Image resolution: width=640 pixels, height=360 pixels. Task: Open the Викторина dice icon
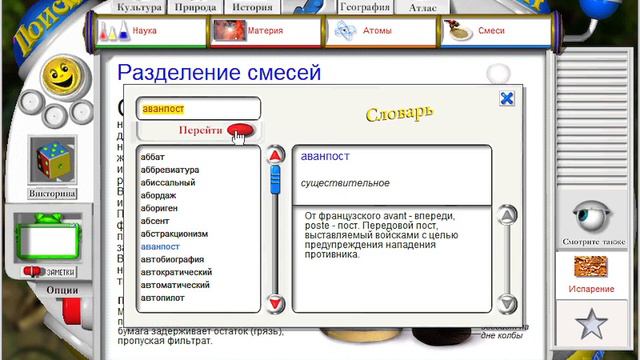pyautogui.click(x=52, y=160)
